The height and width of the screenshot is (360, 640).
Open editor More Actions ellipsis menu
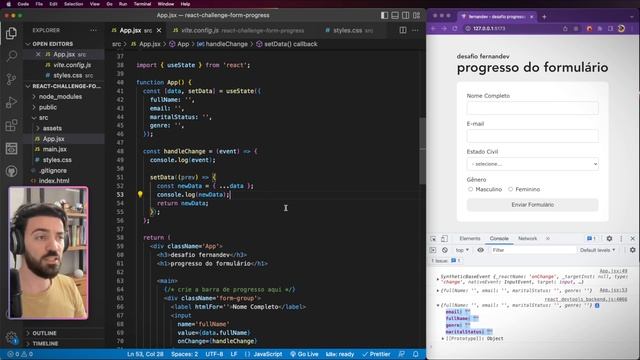point(415,30)
